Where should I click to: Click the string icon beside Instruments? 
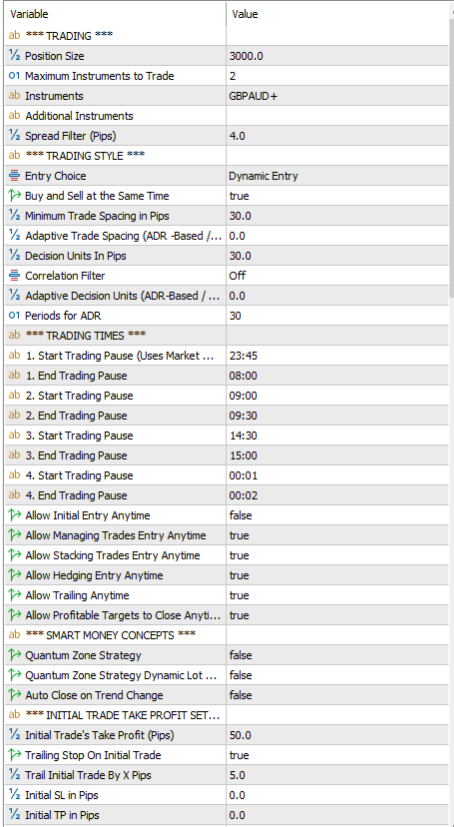coord(14,96)
